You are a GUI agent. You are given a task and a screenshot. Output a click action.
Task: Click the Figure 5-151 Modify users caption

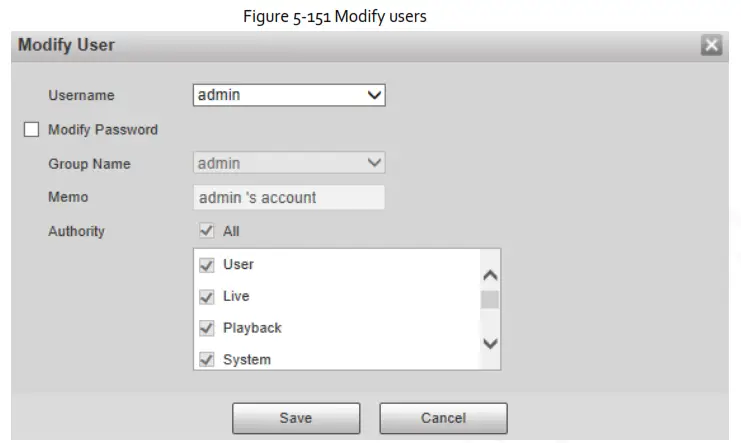(335, 17)
